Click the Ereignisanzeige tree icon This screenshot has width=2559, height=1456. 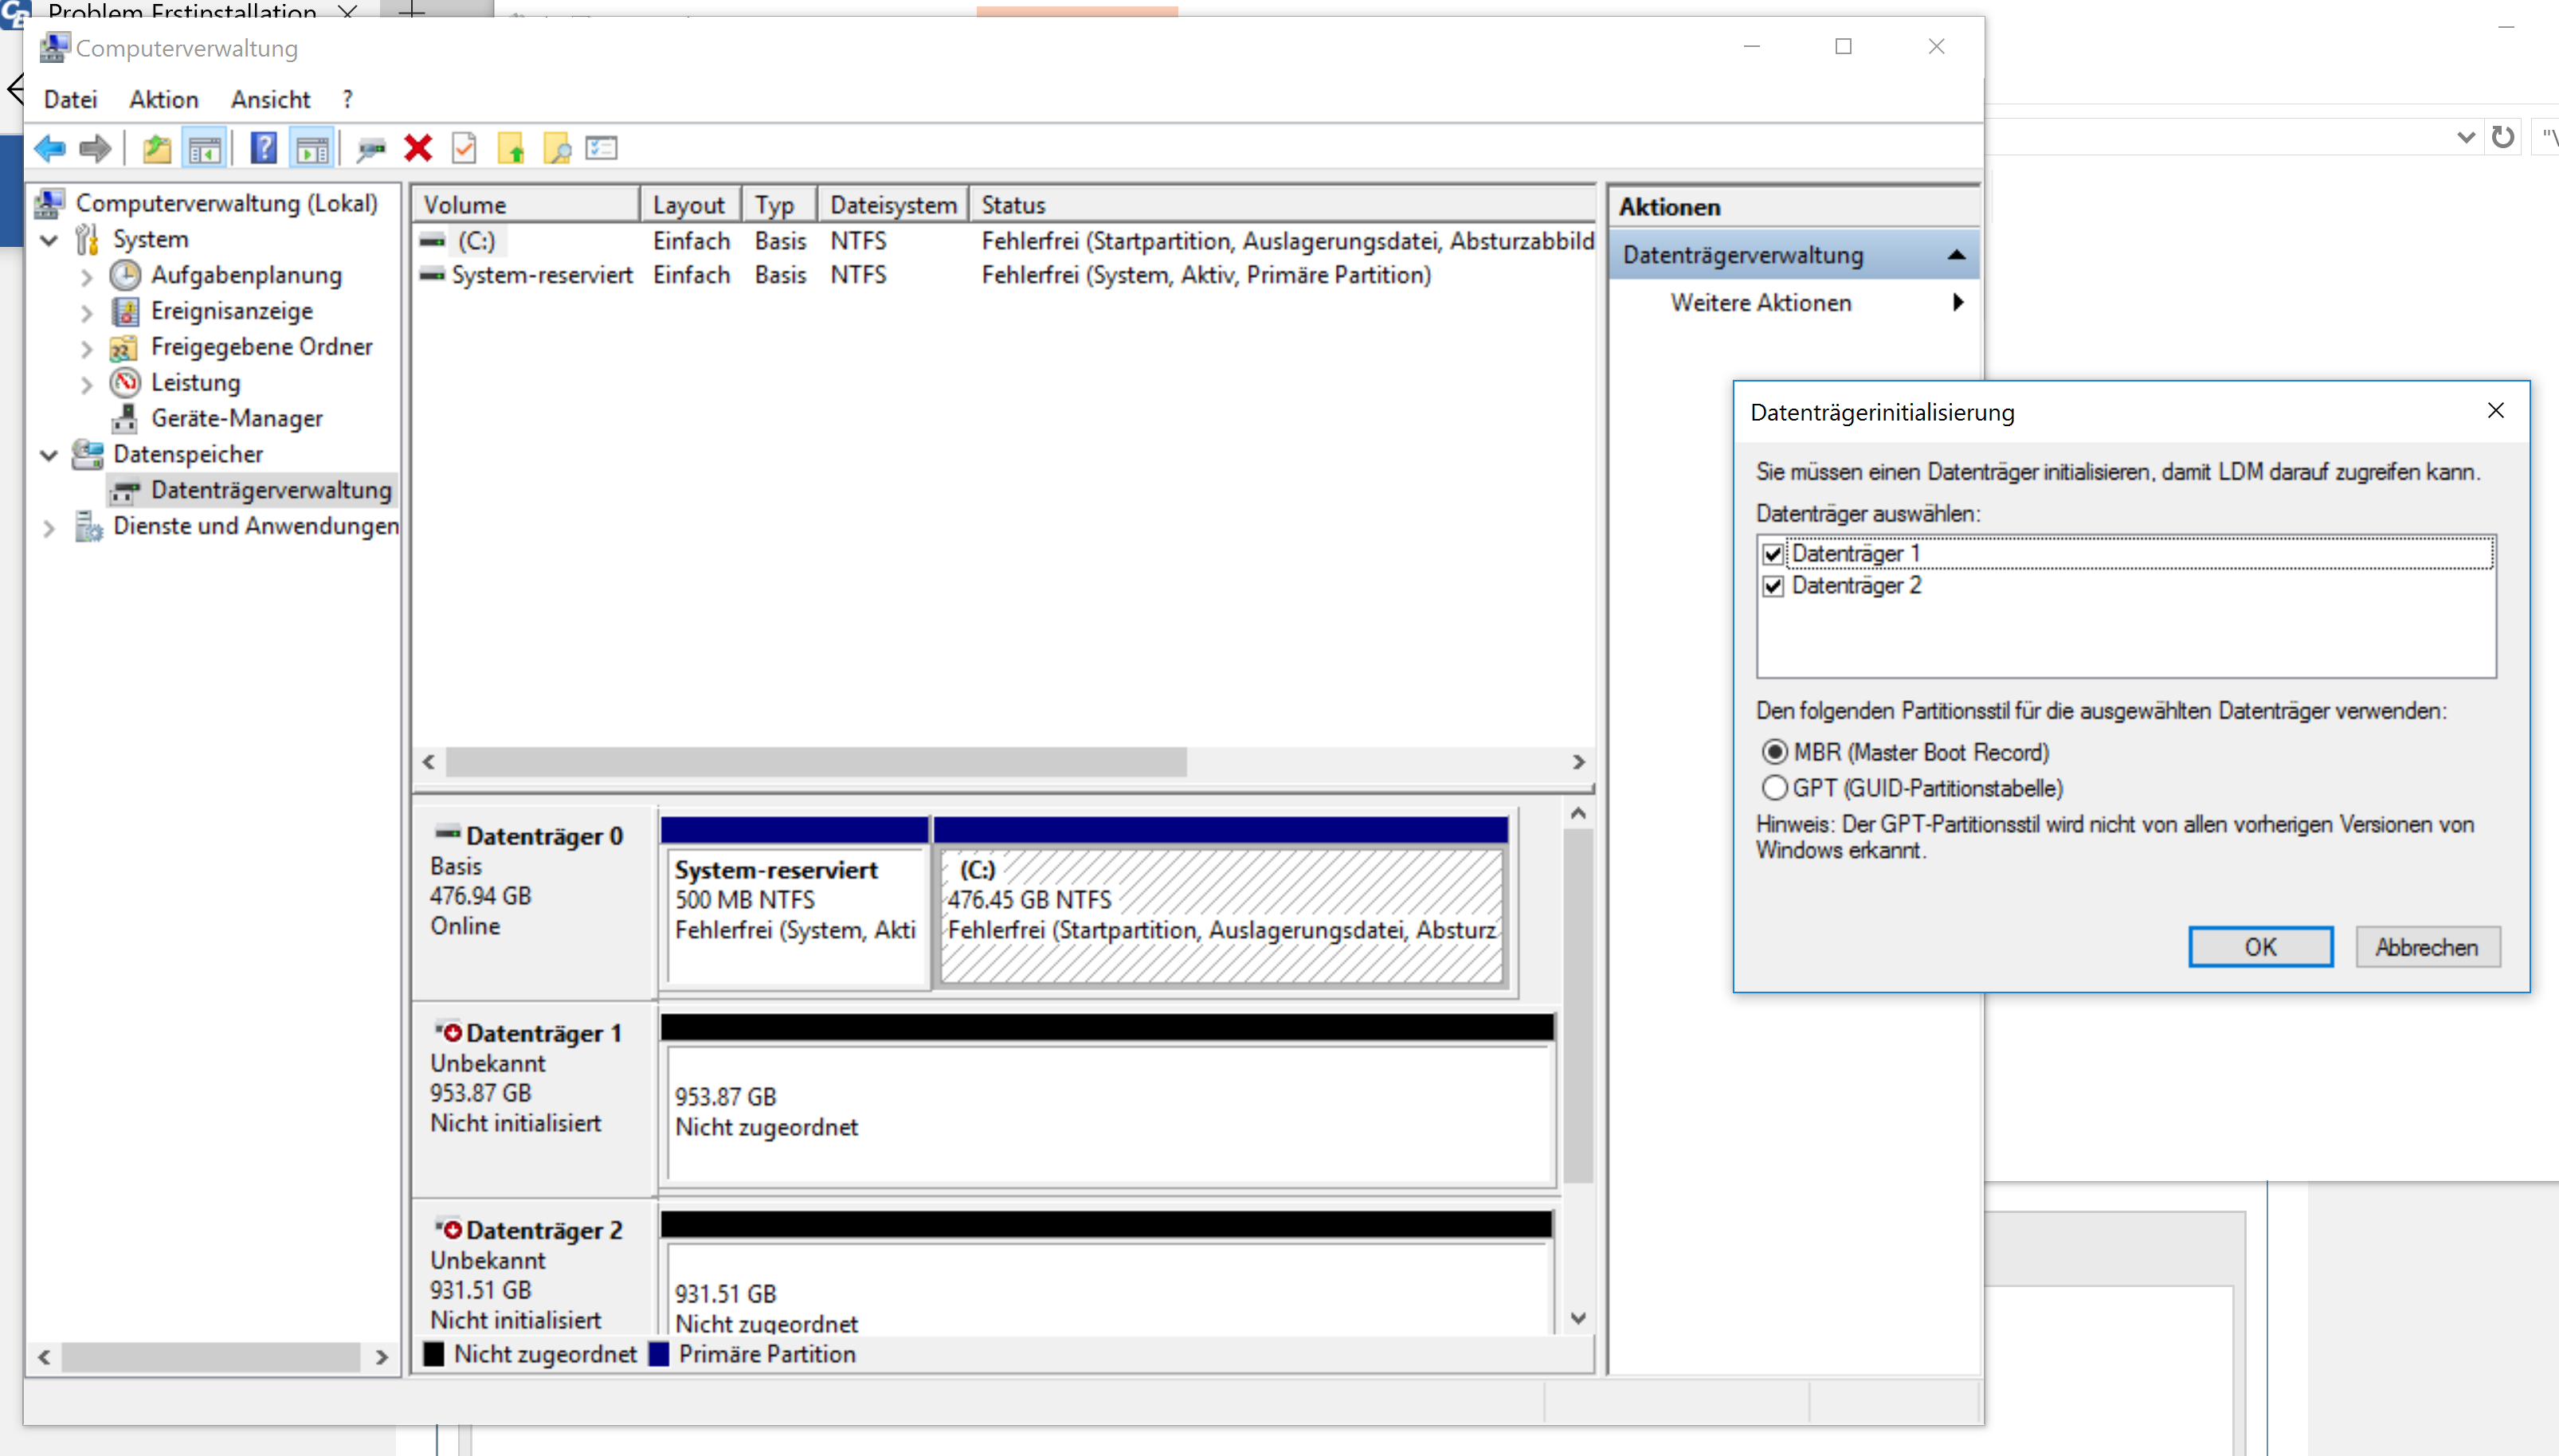pyautogui.click(x=125, y=311)
